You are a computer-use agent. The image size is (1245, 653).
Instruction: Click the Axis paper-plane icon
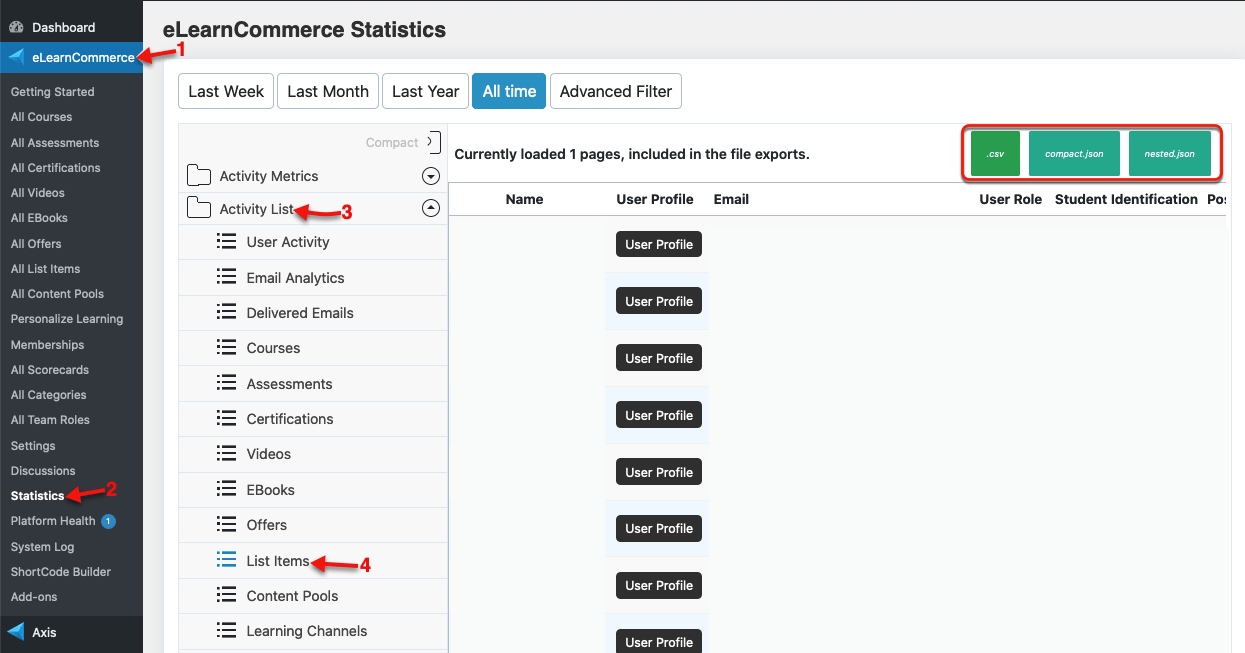point(16,632)
